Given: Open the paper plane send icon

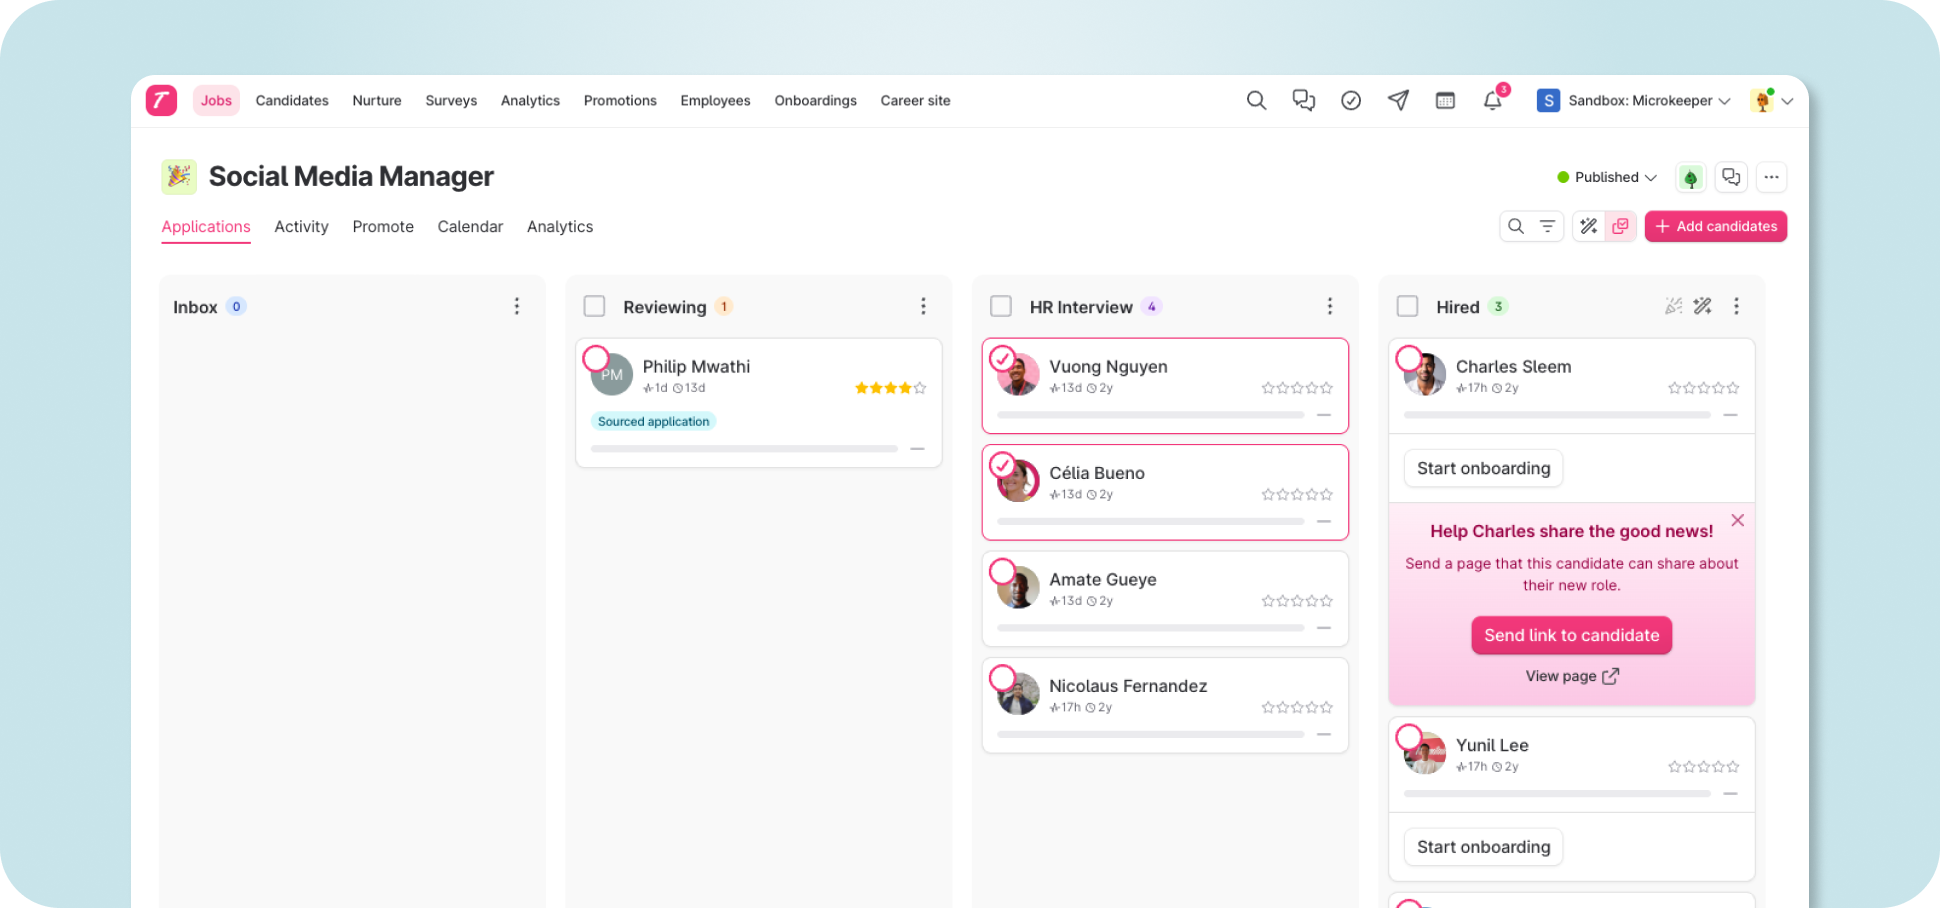Looking at the screenshot, I should click(1398, 100).
